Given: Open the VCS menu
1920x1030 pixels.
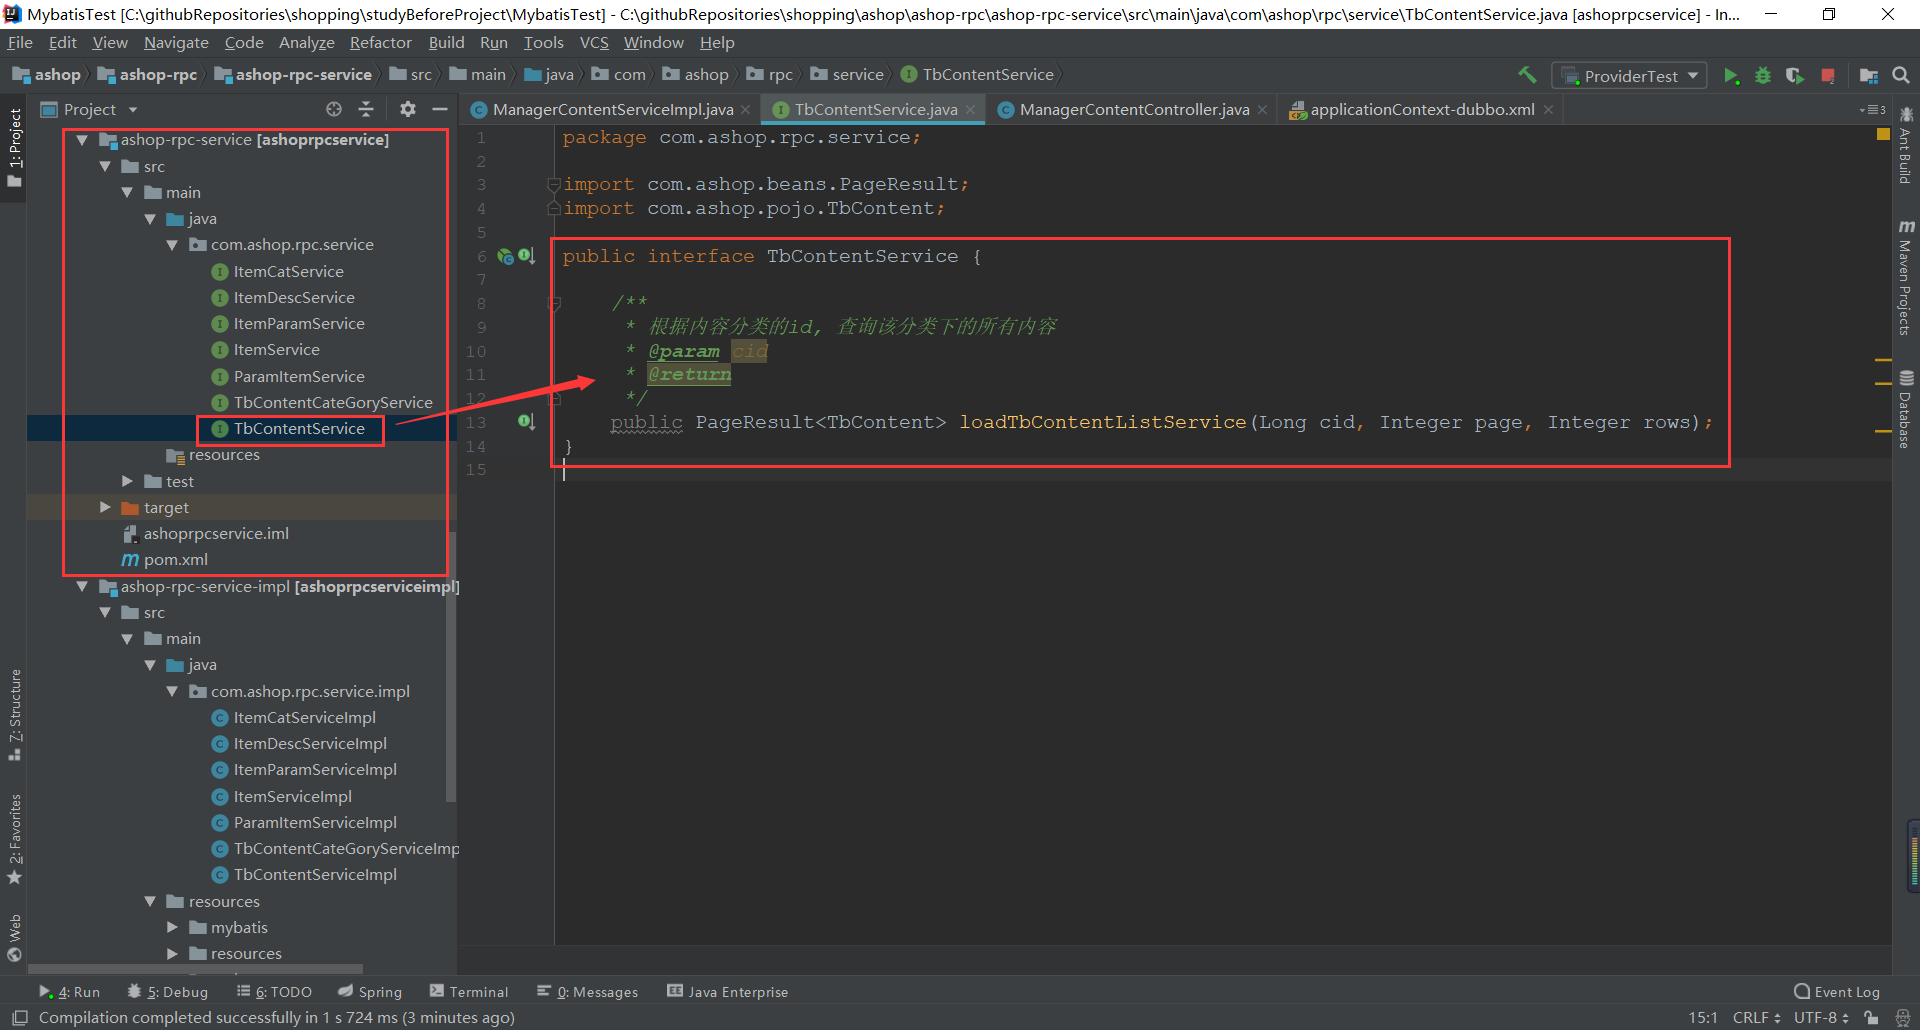Looking at the screenshot, I should [594, 43].
